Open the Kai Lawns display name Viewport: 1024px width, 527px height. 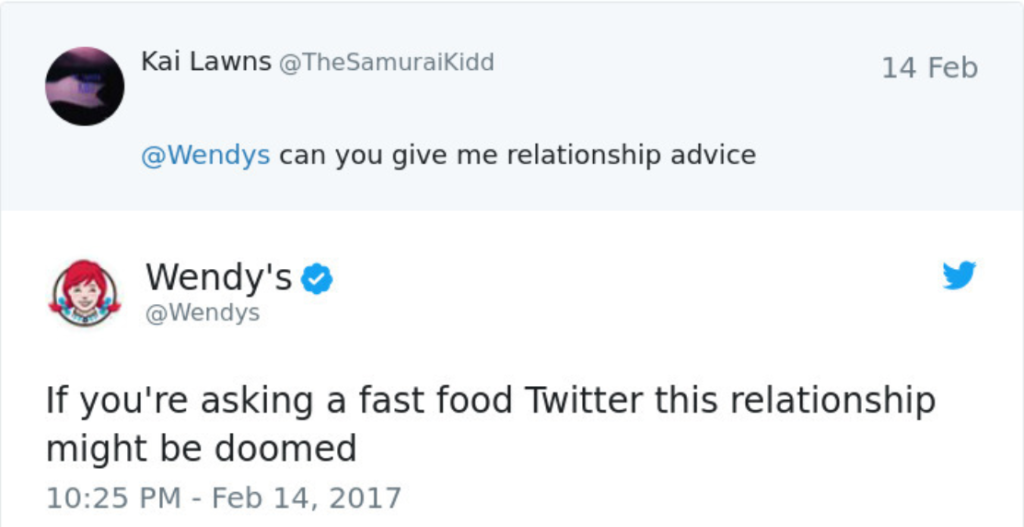click(x=205, y=62)
